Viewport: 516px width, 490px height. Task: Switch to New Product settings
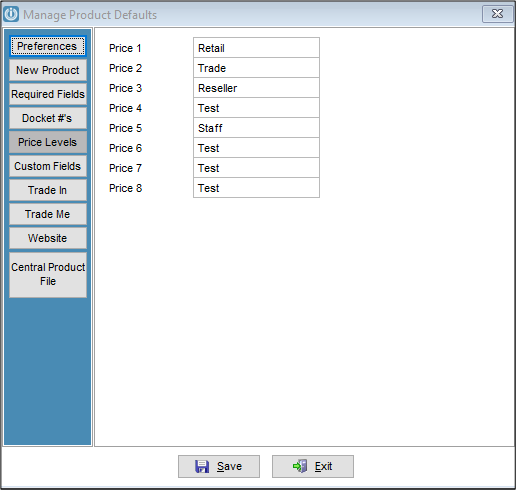tap(48, 70)
